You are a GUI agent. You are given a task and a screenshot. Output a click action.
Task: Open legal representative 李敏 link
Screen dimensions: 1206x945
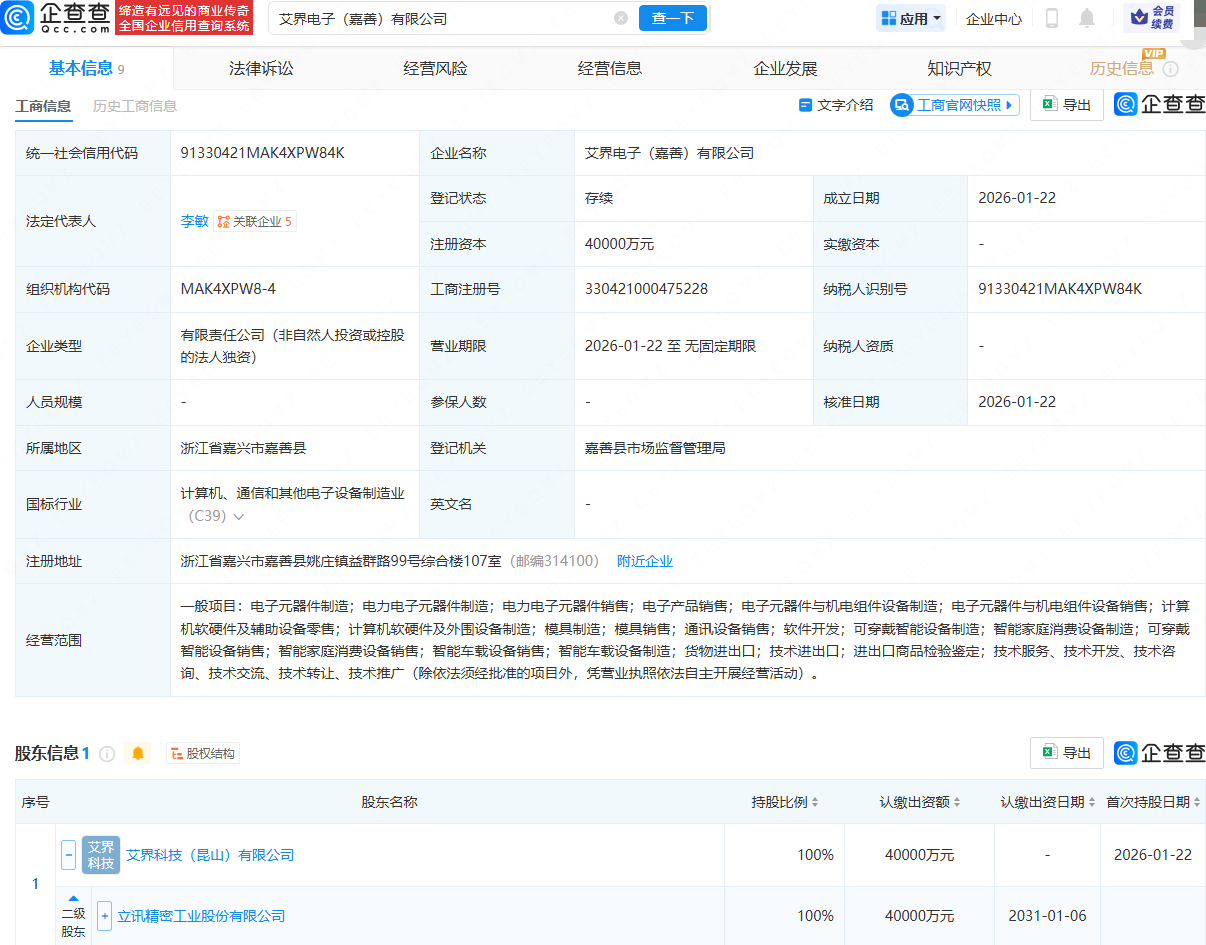pos(194,221)
